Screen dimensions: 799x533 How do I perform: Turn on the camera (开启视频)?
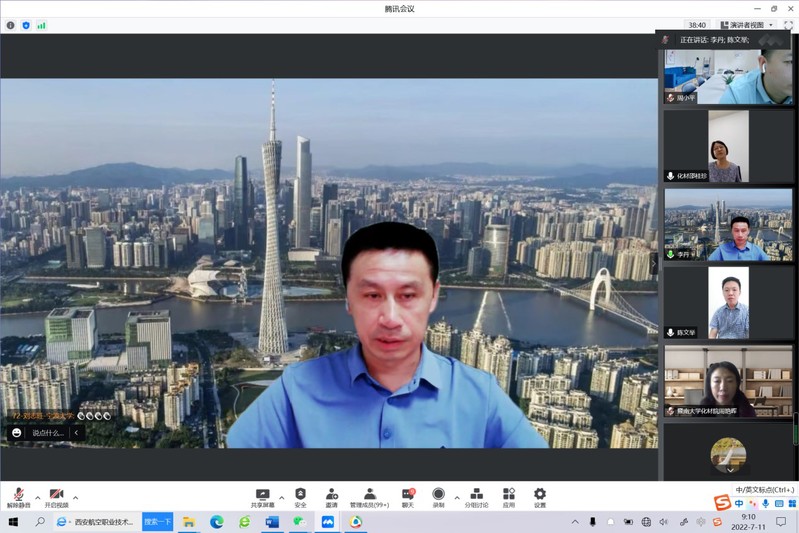pyautogui.click(x=56, y=497)
